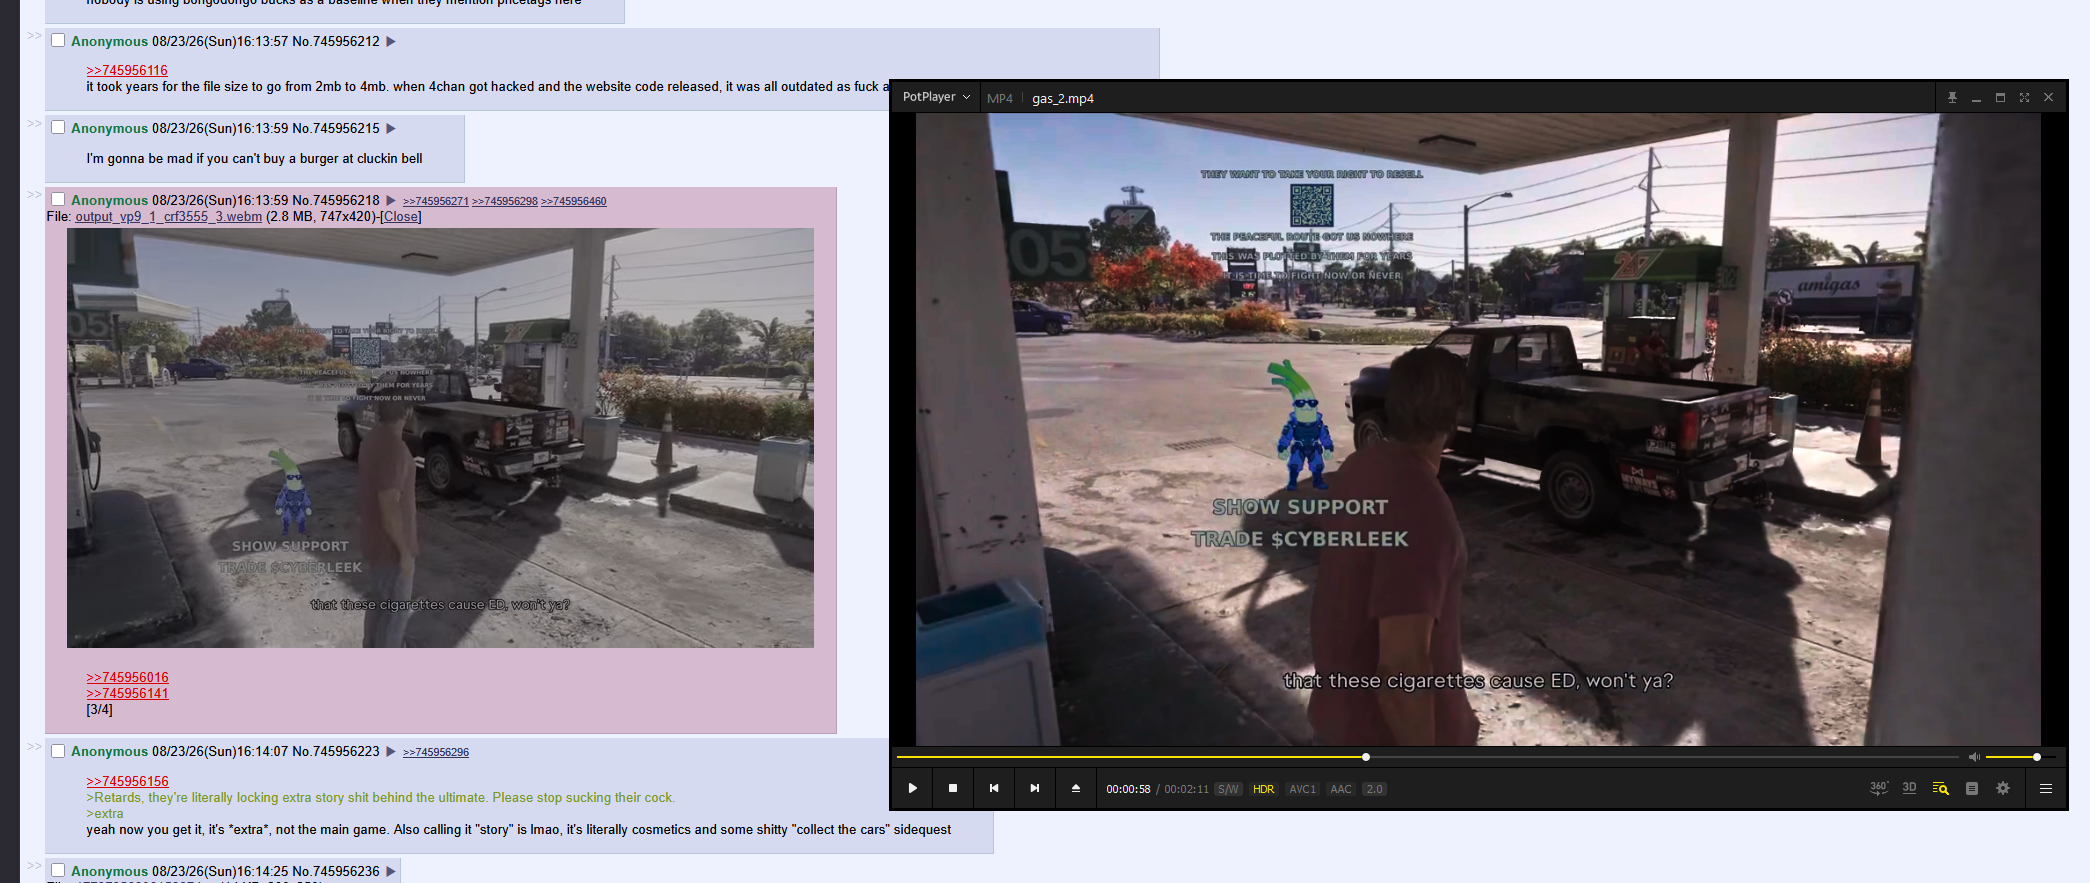This screenshot has width=2090, height=883.
Task: Close the PotPlayer window
Action: pyautogui.click(x=2048, y=97)
